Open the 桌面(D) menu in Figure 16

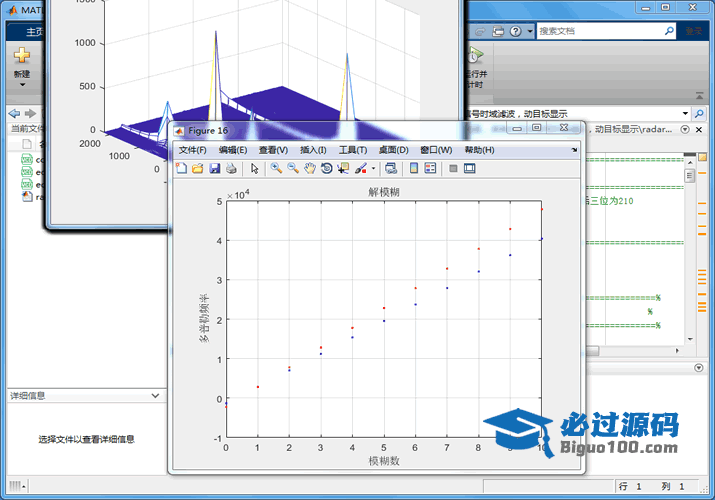pyautogui.click(x=393, y=150)
